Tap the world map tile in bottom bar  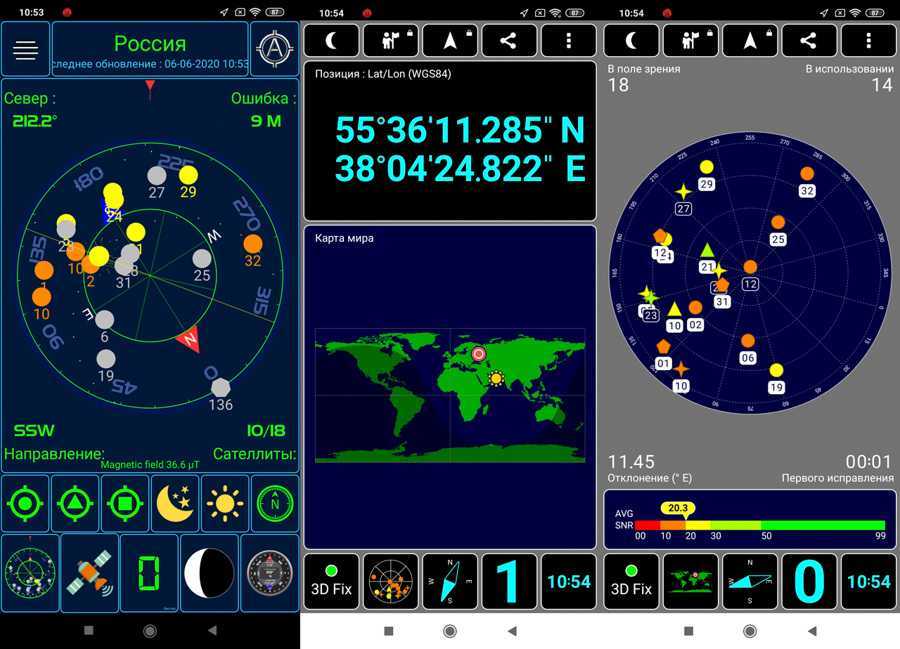tap(691, 581)
